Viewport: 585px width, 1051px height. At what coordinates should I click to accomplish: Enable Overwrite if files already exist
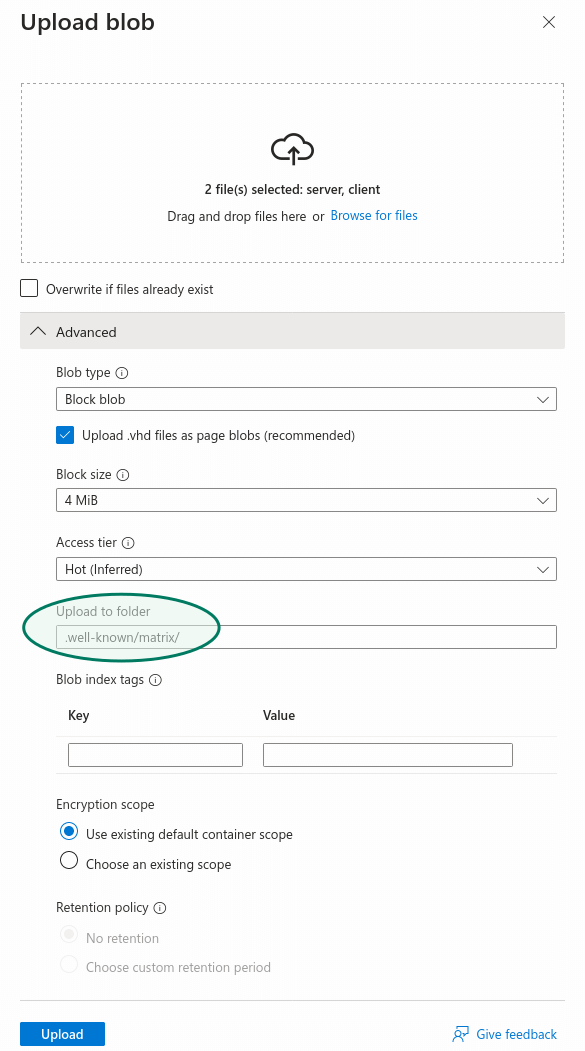coord(29,289)
